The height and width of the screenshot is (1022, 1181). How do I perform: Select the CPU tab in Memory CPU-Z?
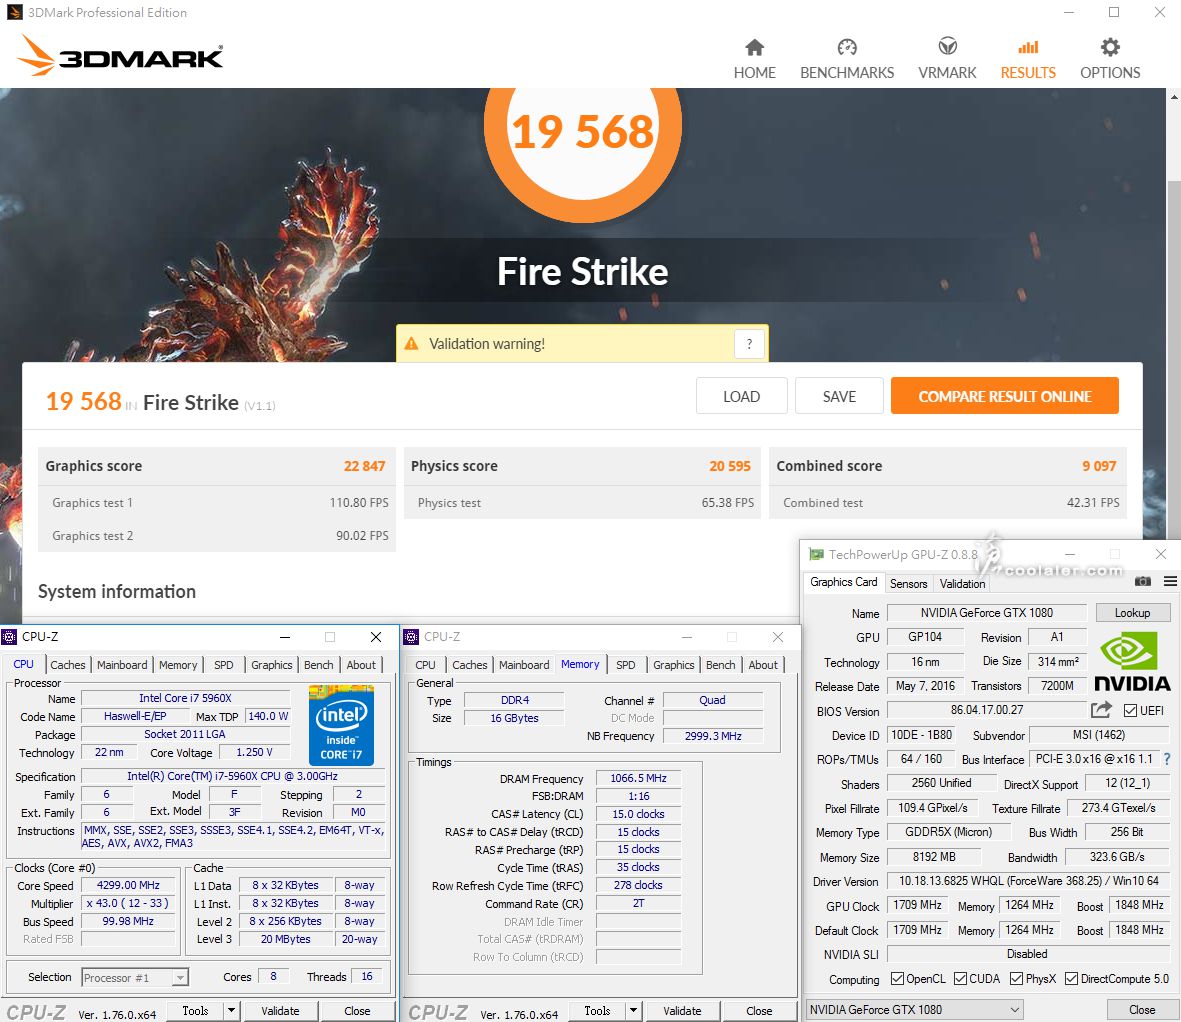point(426,665)
